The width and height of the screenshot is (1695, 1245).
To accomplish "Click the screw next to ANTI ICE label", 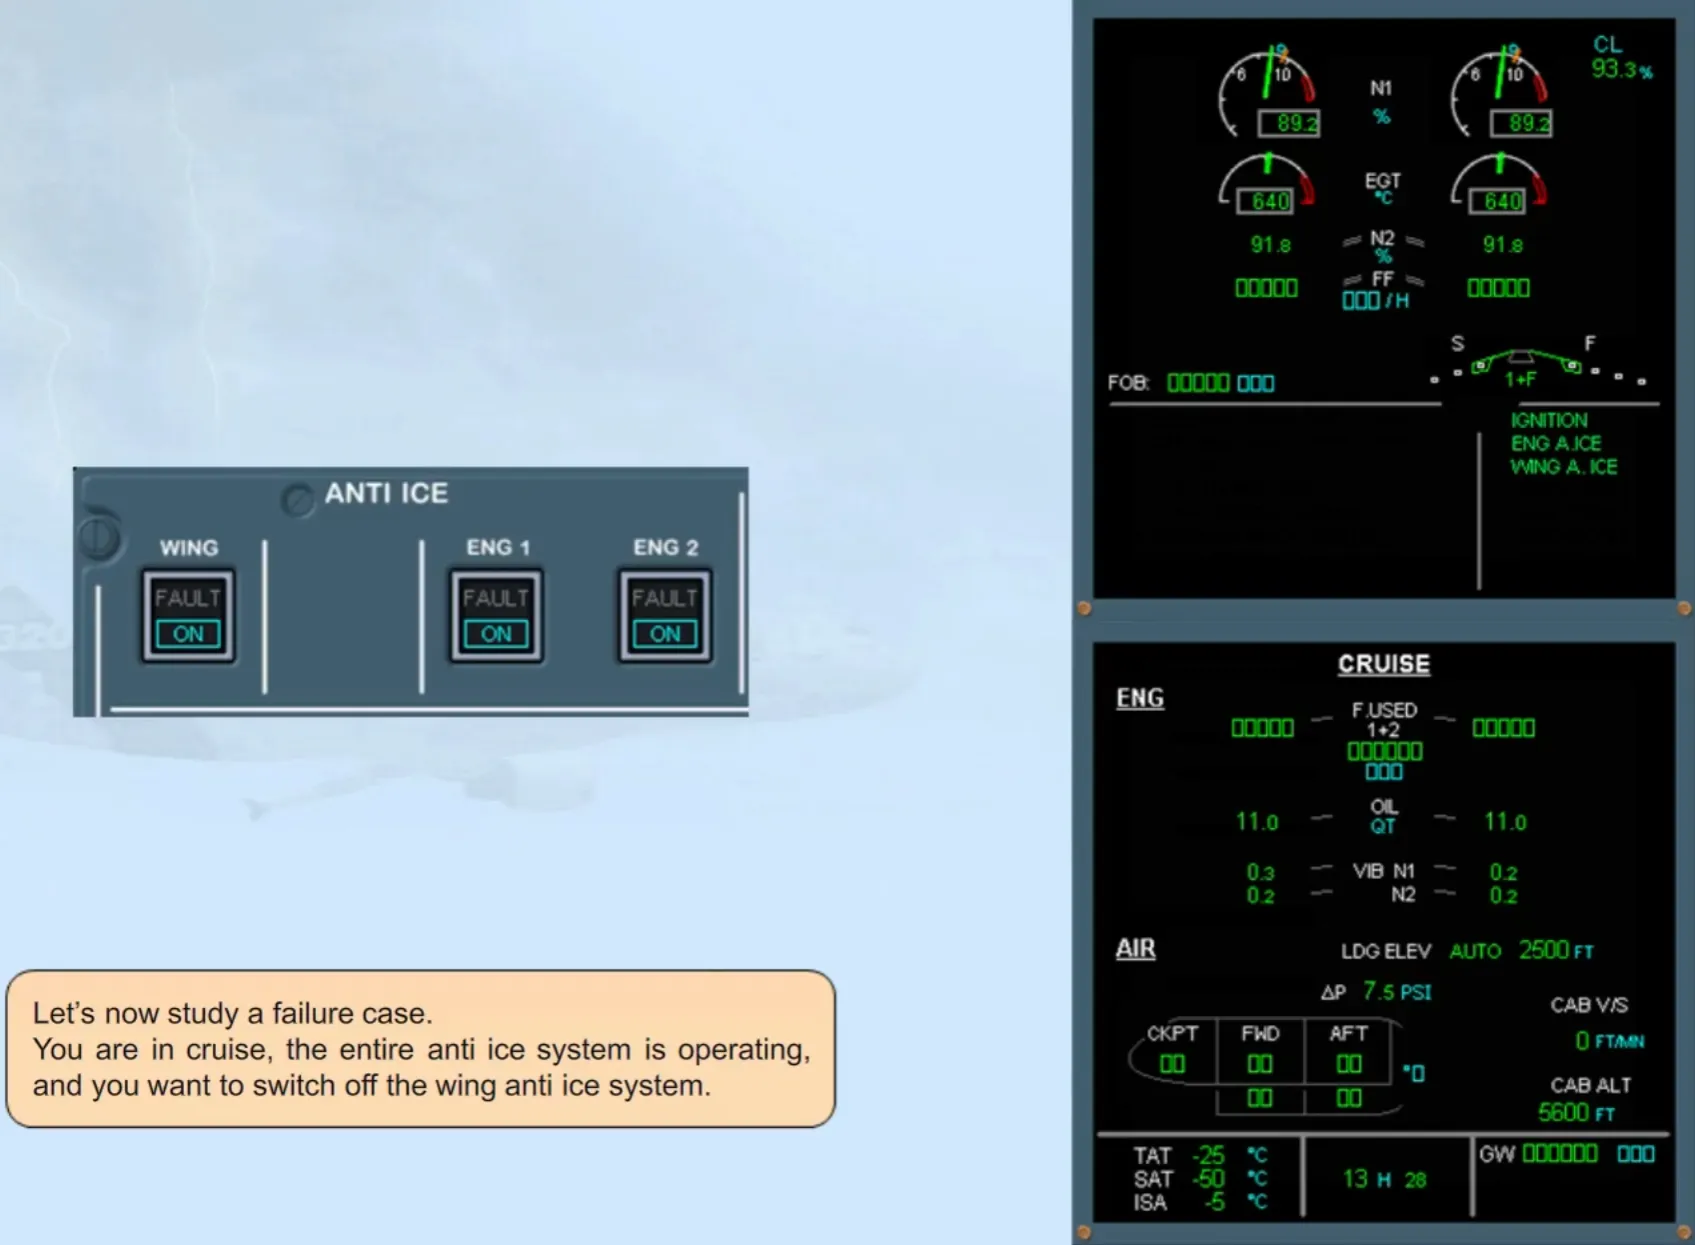I will point(297,499).
